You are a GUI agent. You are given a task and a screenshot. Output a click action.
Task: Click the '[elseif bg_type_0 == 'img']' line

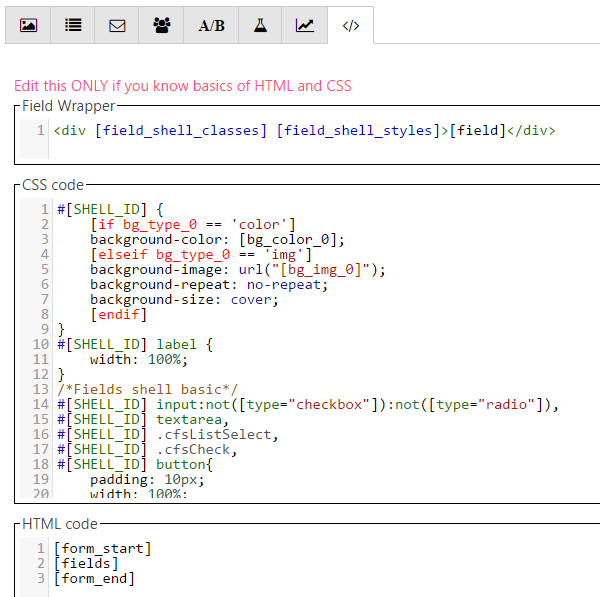coord(201,254)
